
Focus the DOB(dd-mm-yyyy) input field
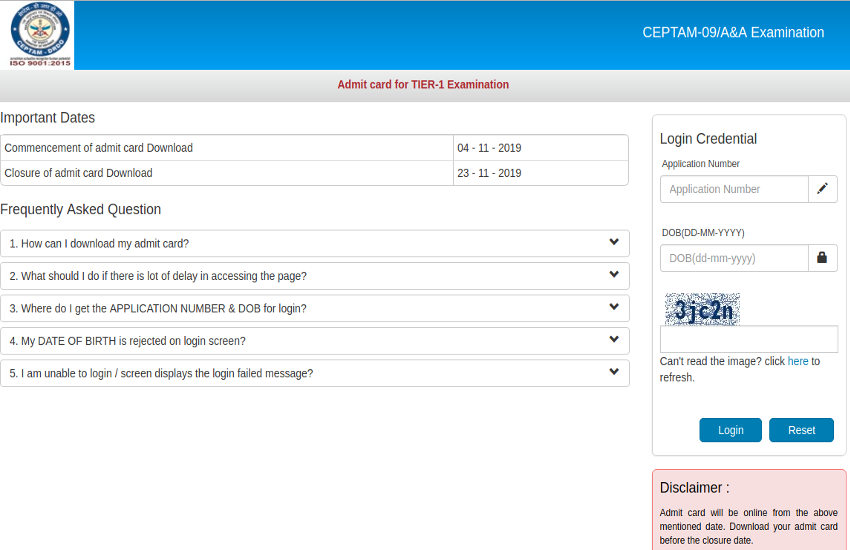734,258
